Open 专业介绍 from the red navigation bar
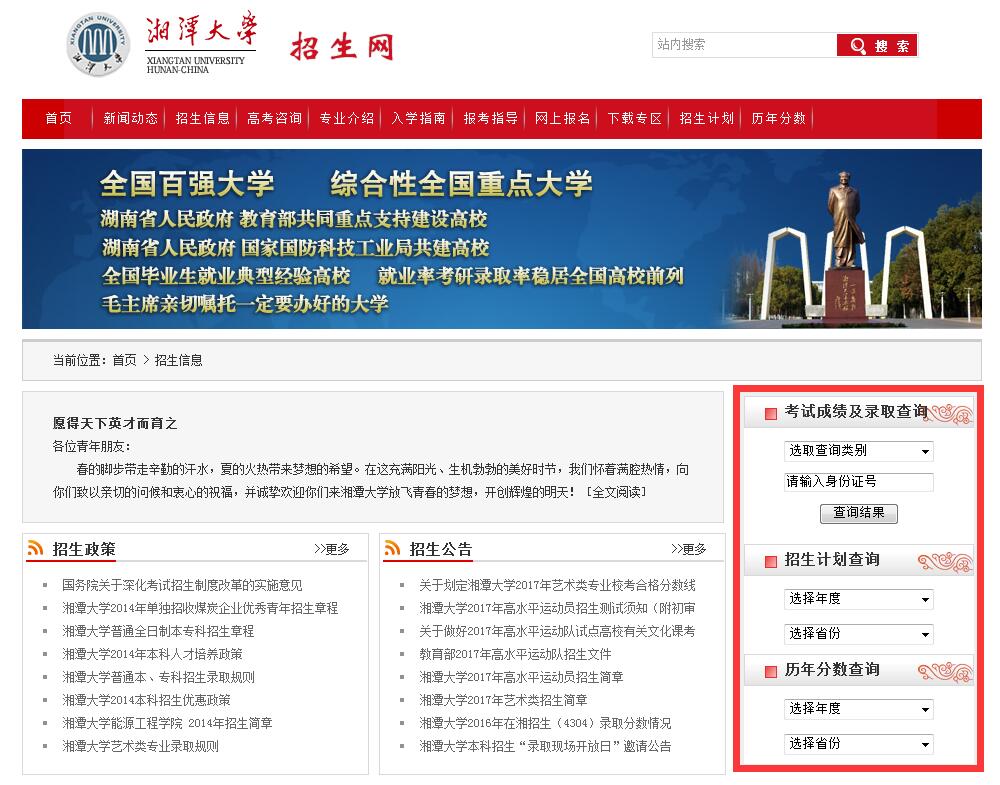Image resolution: width=1000 pixels, height=785 pixels. (x=346, y=118)
